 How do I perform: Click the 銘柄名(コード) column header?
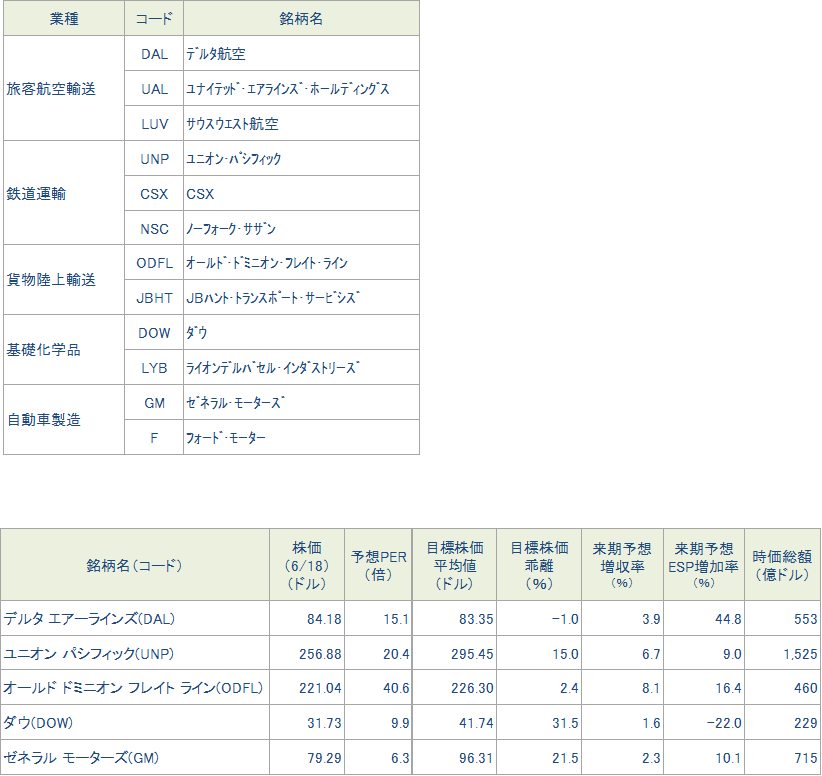tap(135, 565)
